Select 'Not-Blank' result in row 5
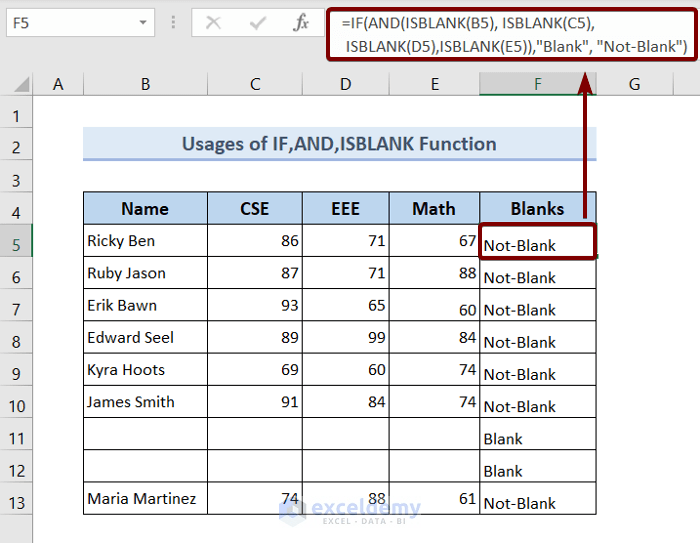This screenshot has width=700, height=543. pyautogui.click(x=538, y=241)
